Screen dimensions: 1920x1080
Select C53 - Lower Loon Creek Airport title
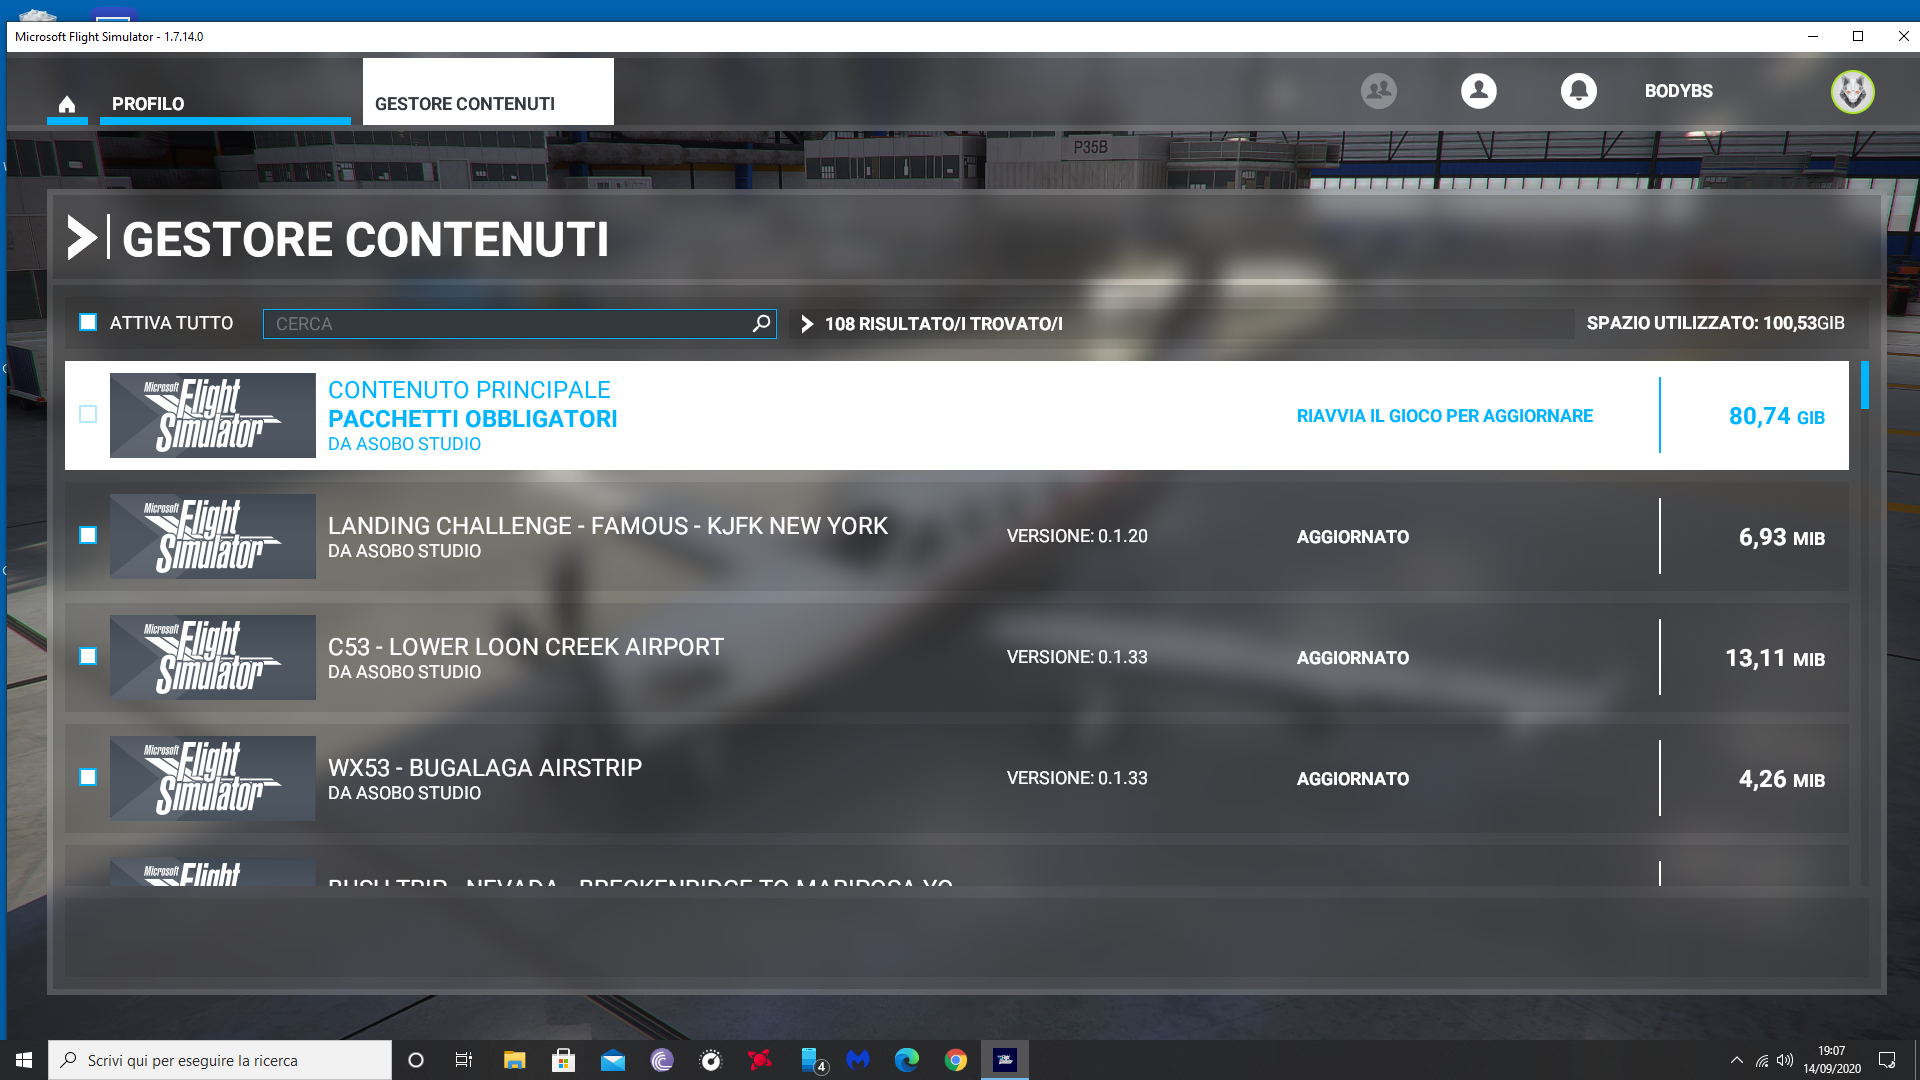coord(525,647)
